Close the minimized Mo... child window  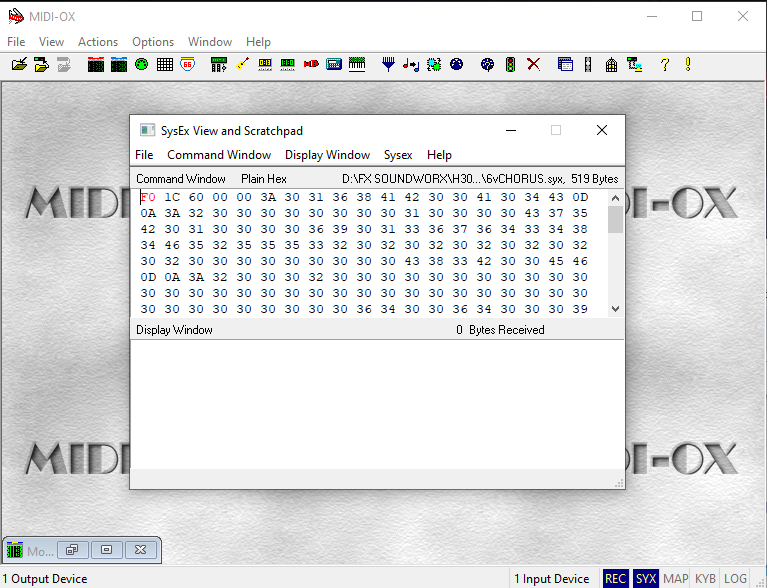[x=140, y=550]
